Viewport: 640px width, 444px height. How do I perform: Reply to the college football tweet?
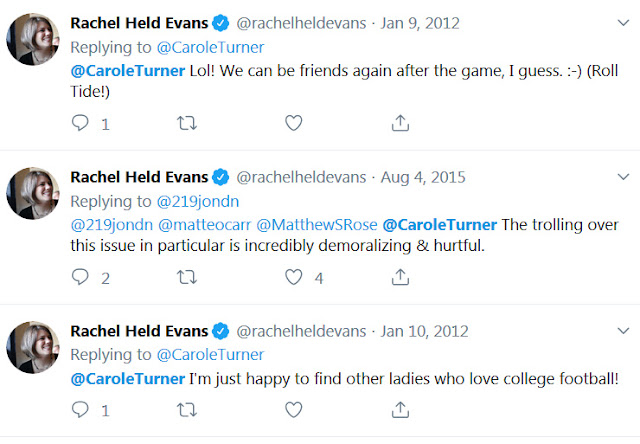[82, 410]
